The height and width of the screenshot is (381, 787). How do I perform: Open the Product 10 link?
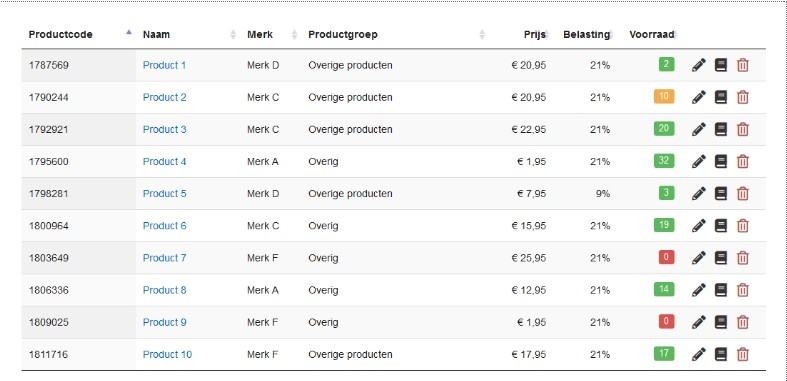[x=167, y=354]
